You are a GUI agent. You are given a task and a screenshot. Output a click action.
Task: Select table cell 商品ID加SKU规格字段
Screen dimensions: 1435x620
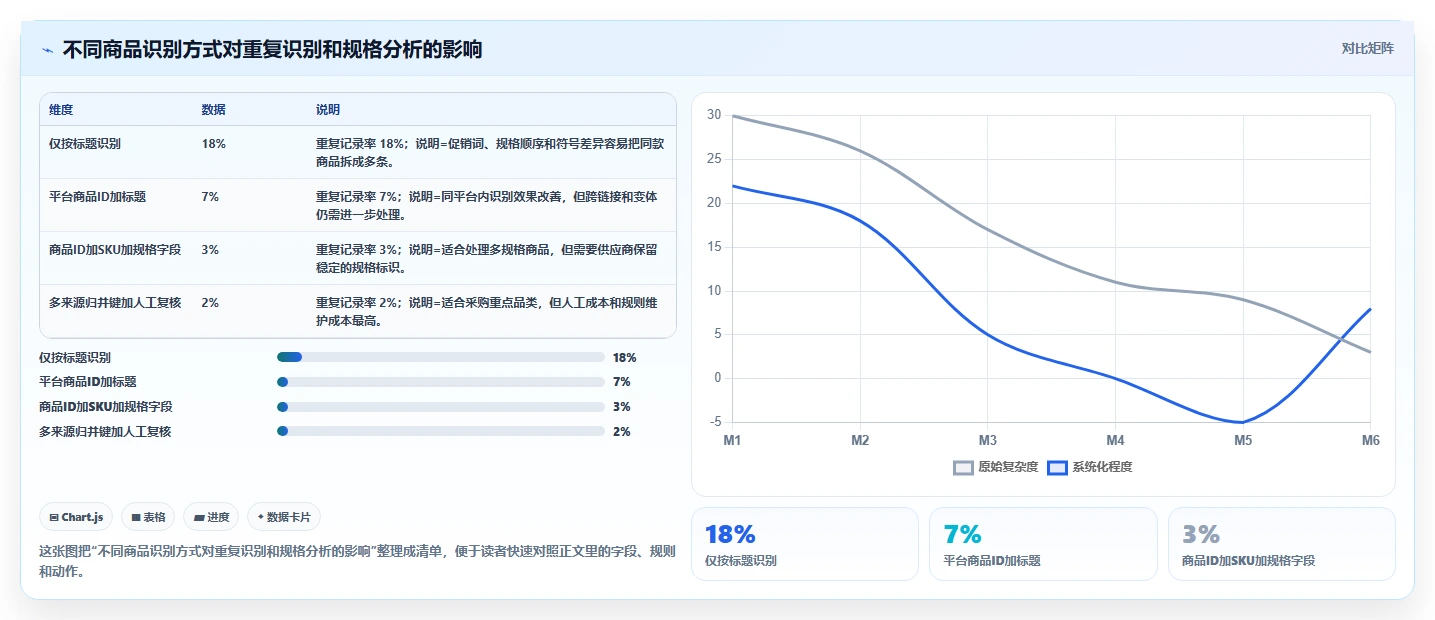click(115, 250)
